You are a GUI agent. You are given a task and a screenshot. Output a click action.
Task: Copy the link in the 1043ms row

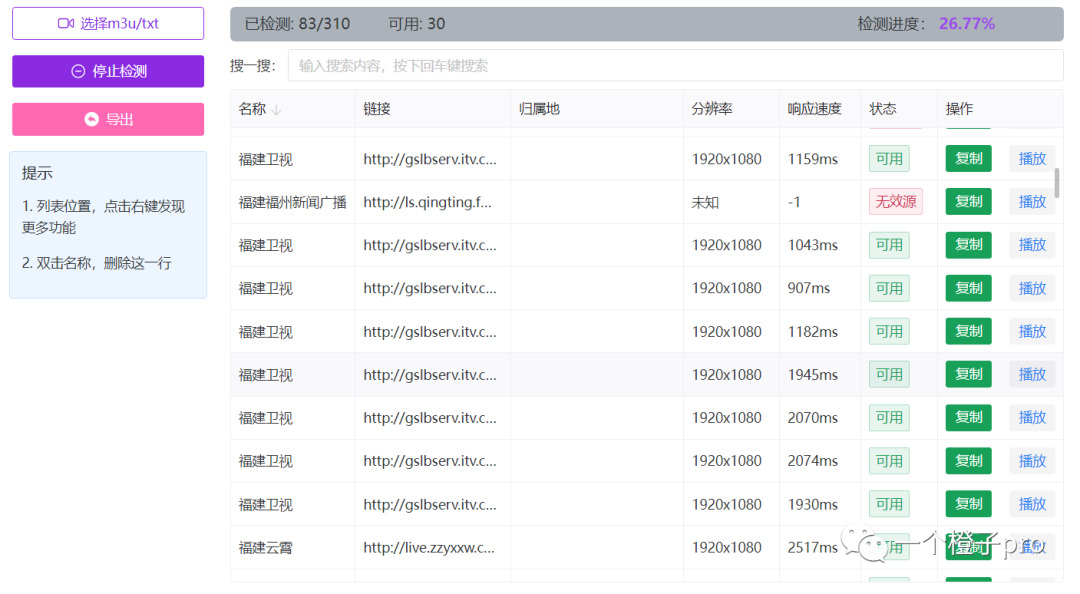coord(968,245)
